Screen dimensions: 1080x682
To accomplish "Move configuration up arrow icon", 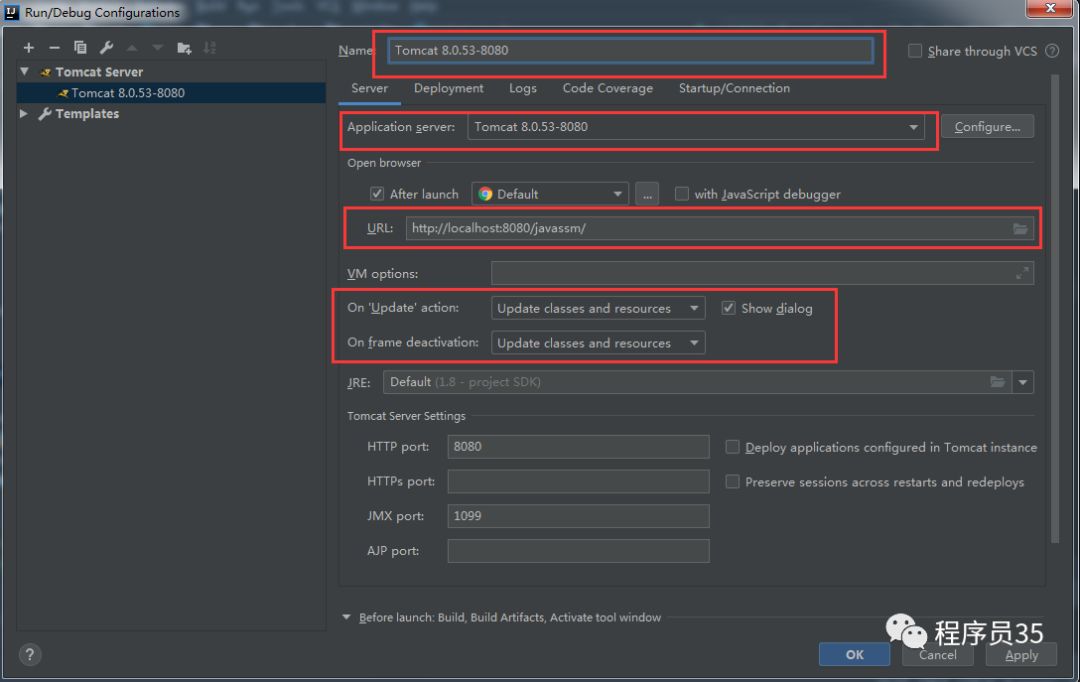I will coord(132,48).
